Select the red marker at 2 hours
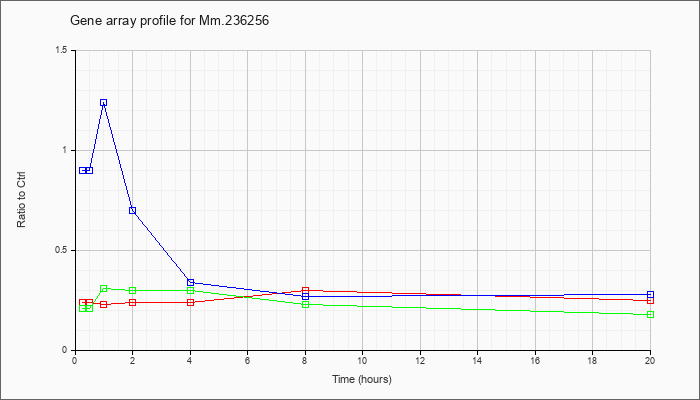Viewport: 700px width, 400px height. click(x=133, y=302)
